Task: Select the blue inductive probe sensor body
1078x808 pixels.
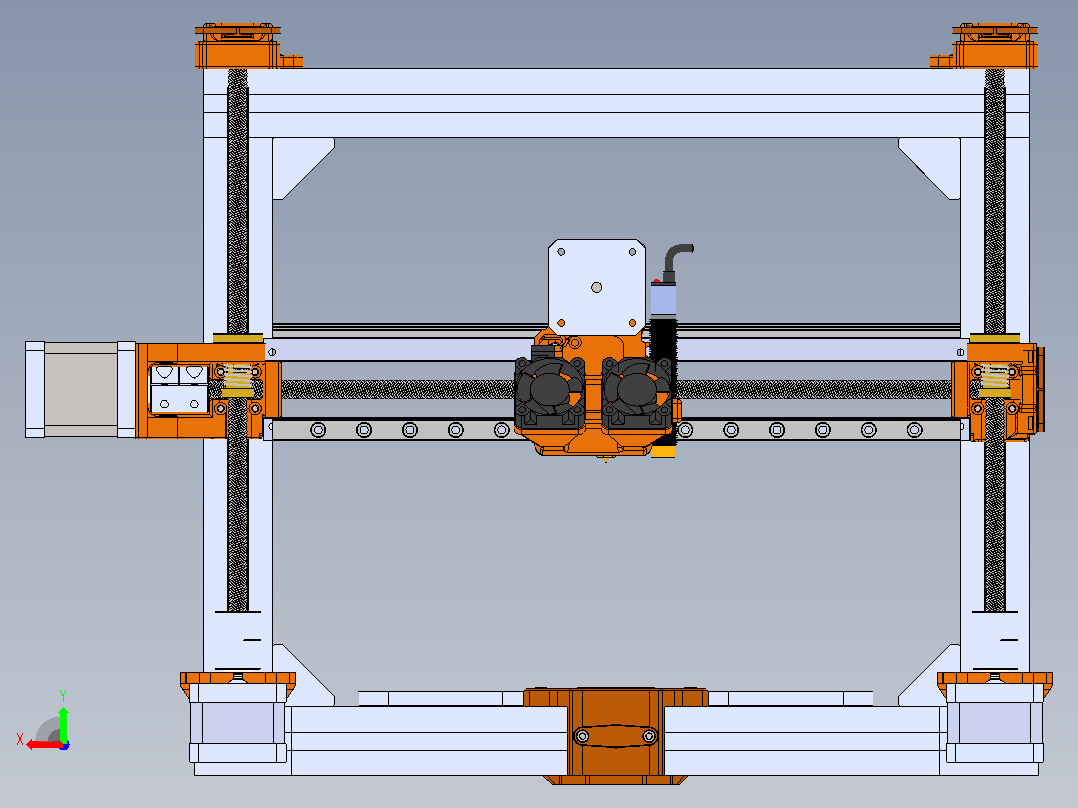Action: [663, 301]
